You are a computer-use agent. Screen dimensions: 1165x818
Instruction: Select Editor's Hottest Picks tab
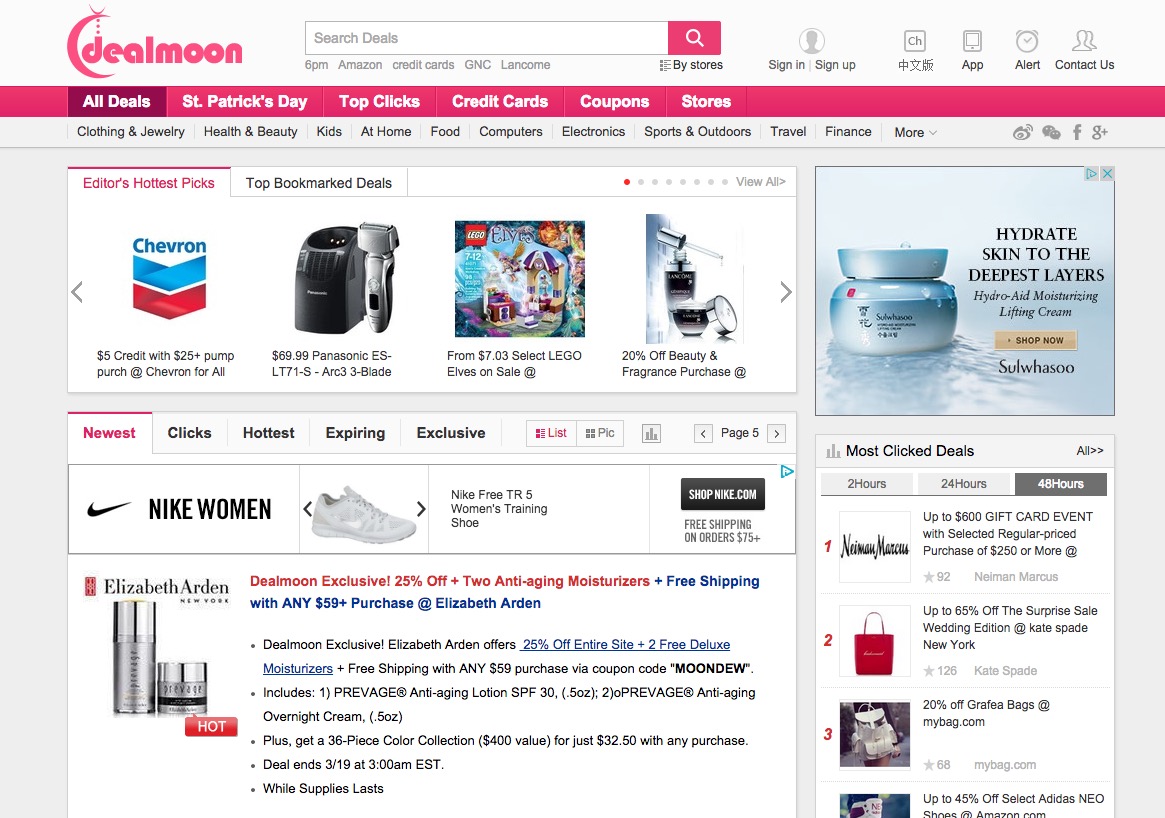[149, 183]
